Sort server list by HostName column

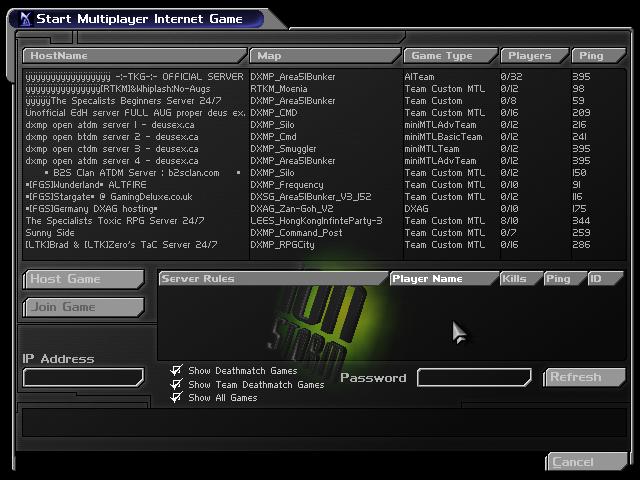pyautogui.click(x=135, y=56)
